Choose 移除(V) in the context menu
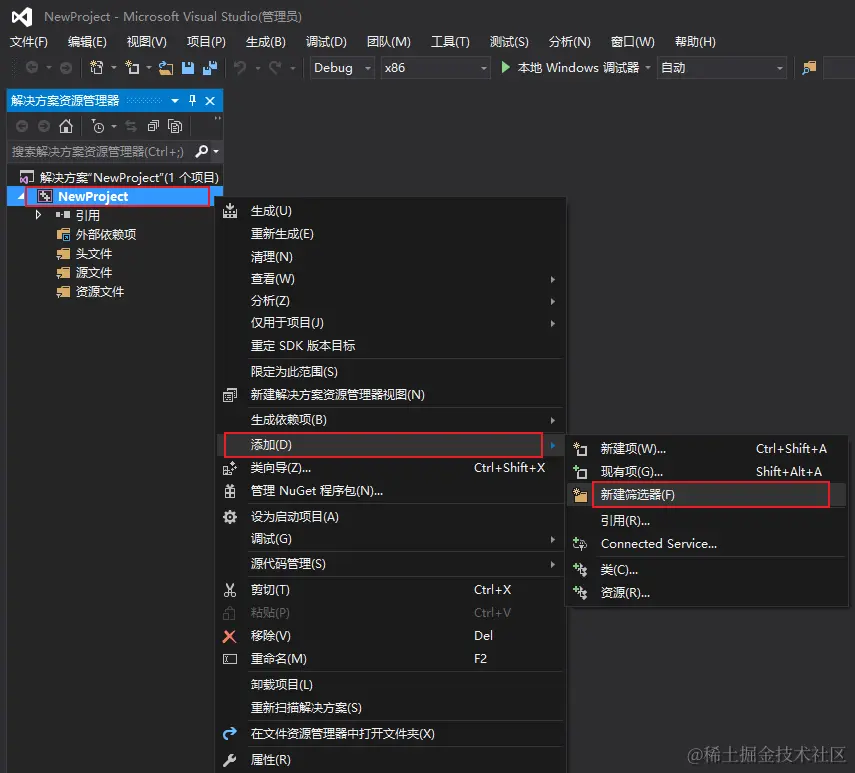Viewport: 855px width, 773px height. click(391, 636)
